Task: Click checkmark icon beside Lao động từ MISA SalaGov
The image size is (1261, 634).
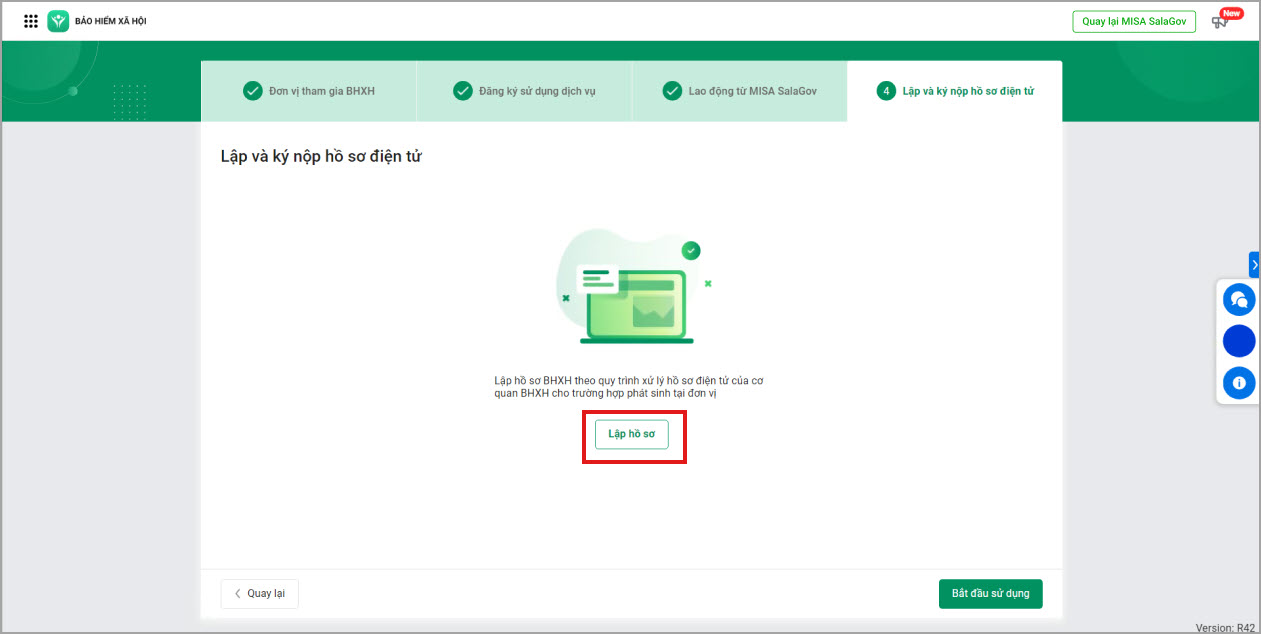Action: tap(672, 91)
